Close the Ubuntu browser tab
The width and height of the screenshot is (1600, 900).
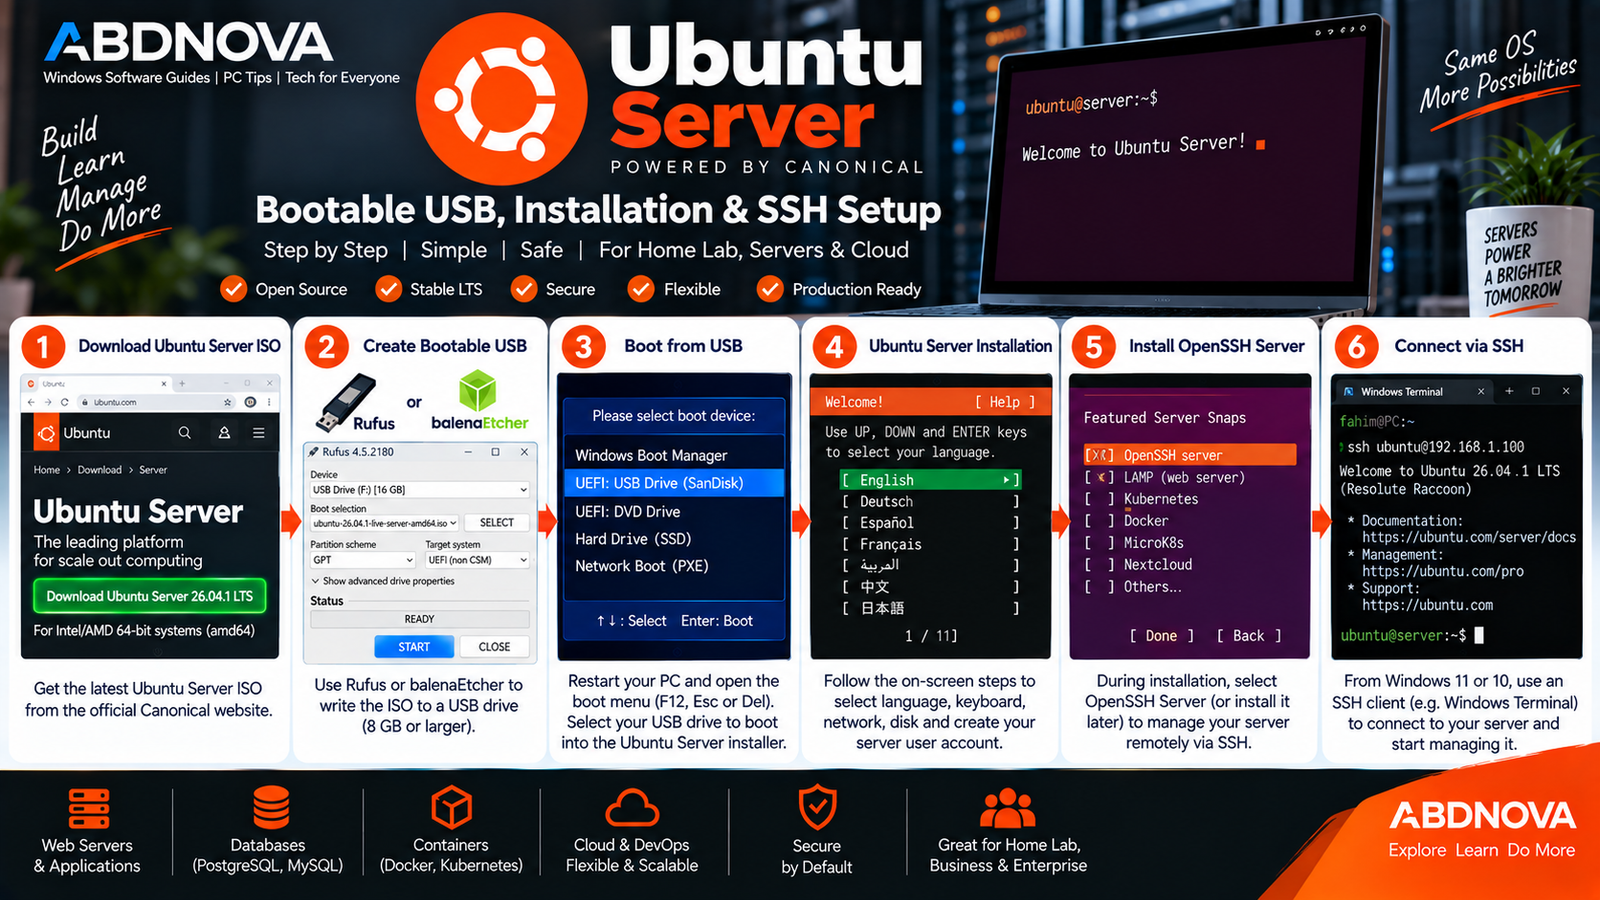point(164,383)
